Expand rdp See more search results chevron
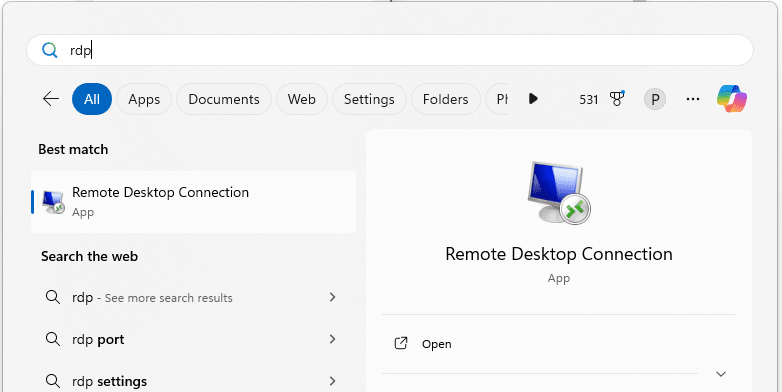 [333, 297]
